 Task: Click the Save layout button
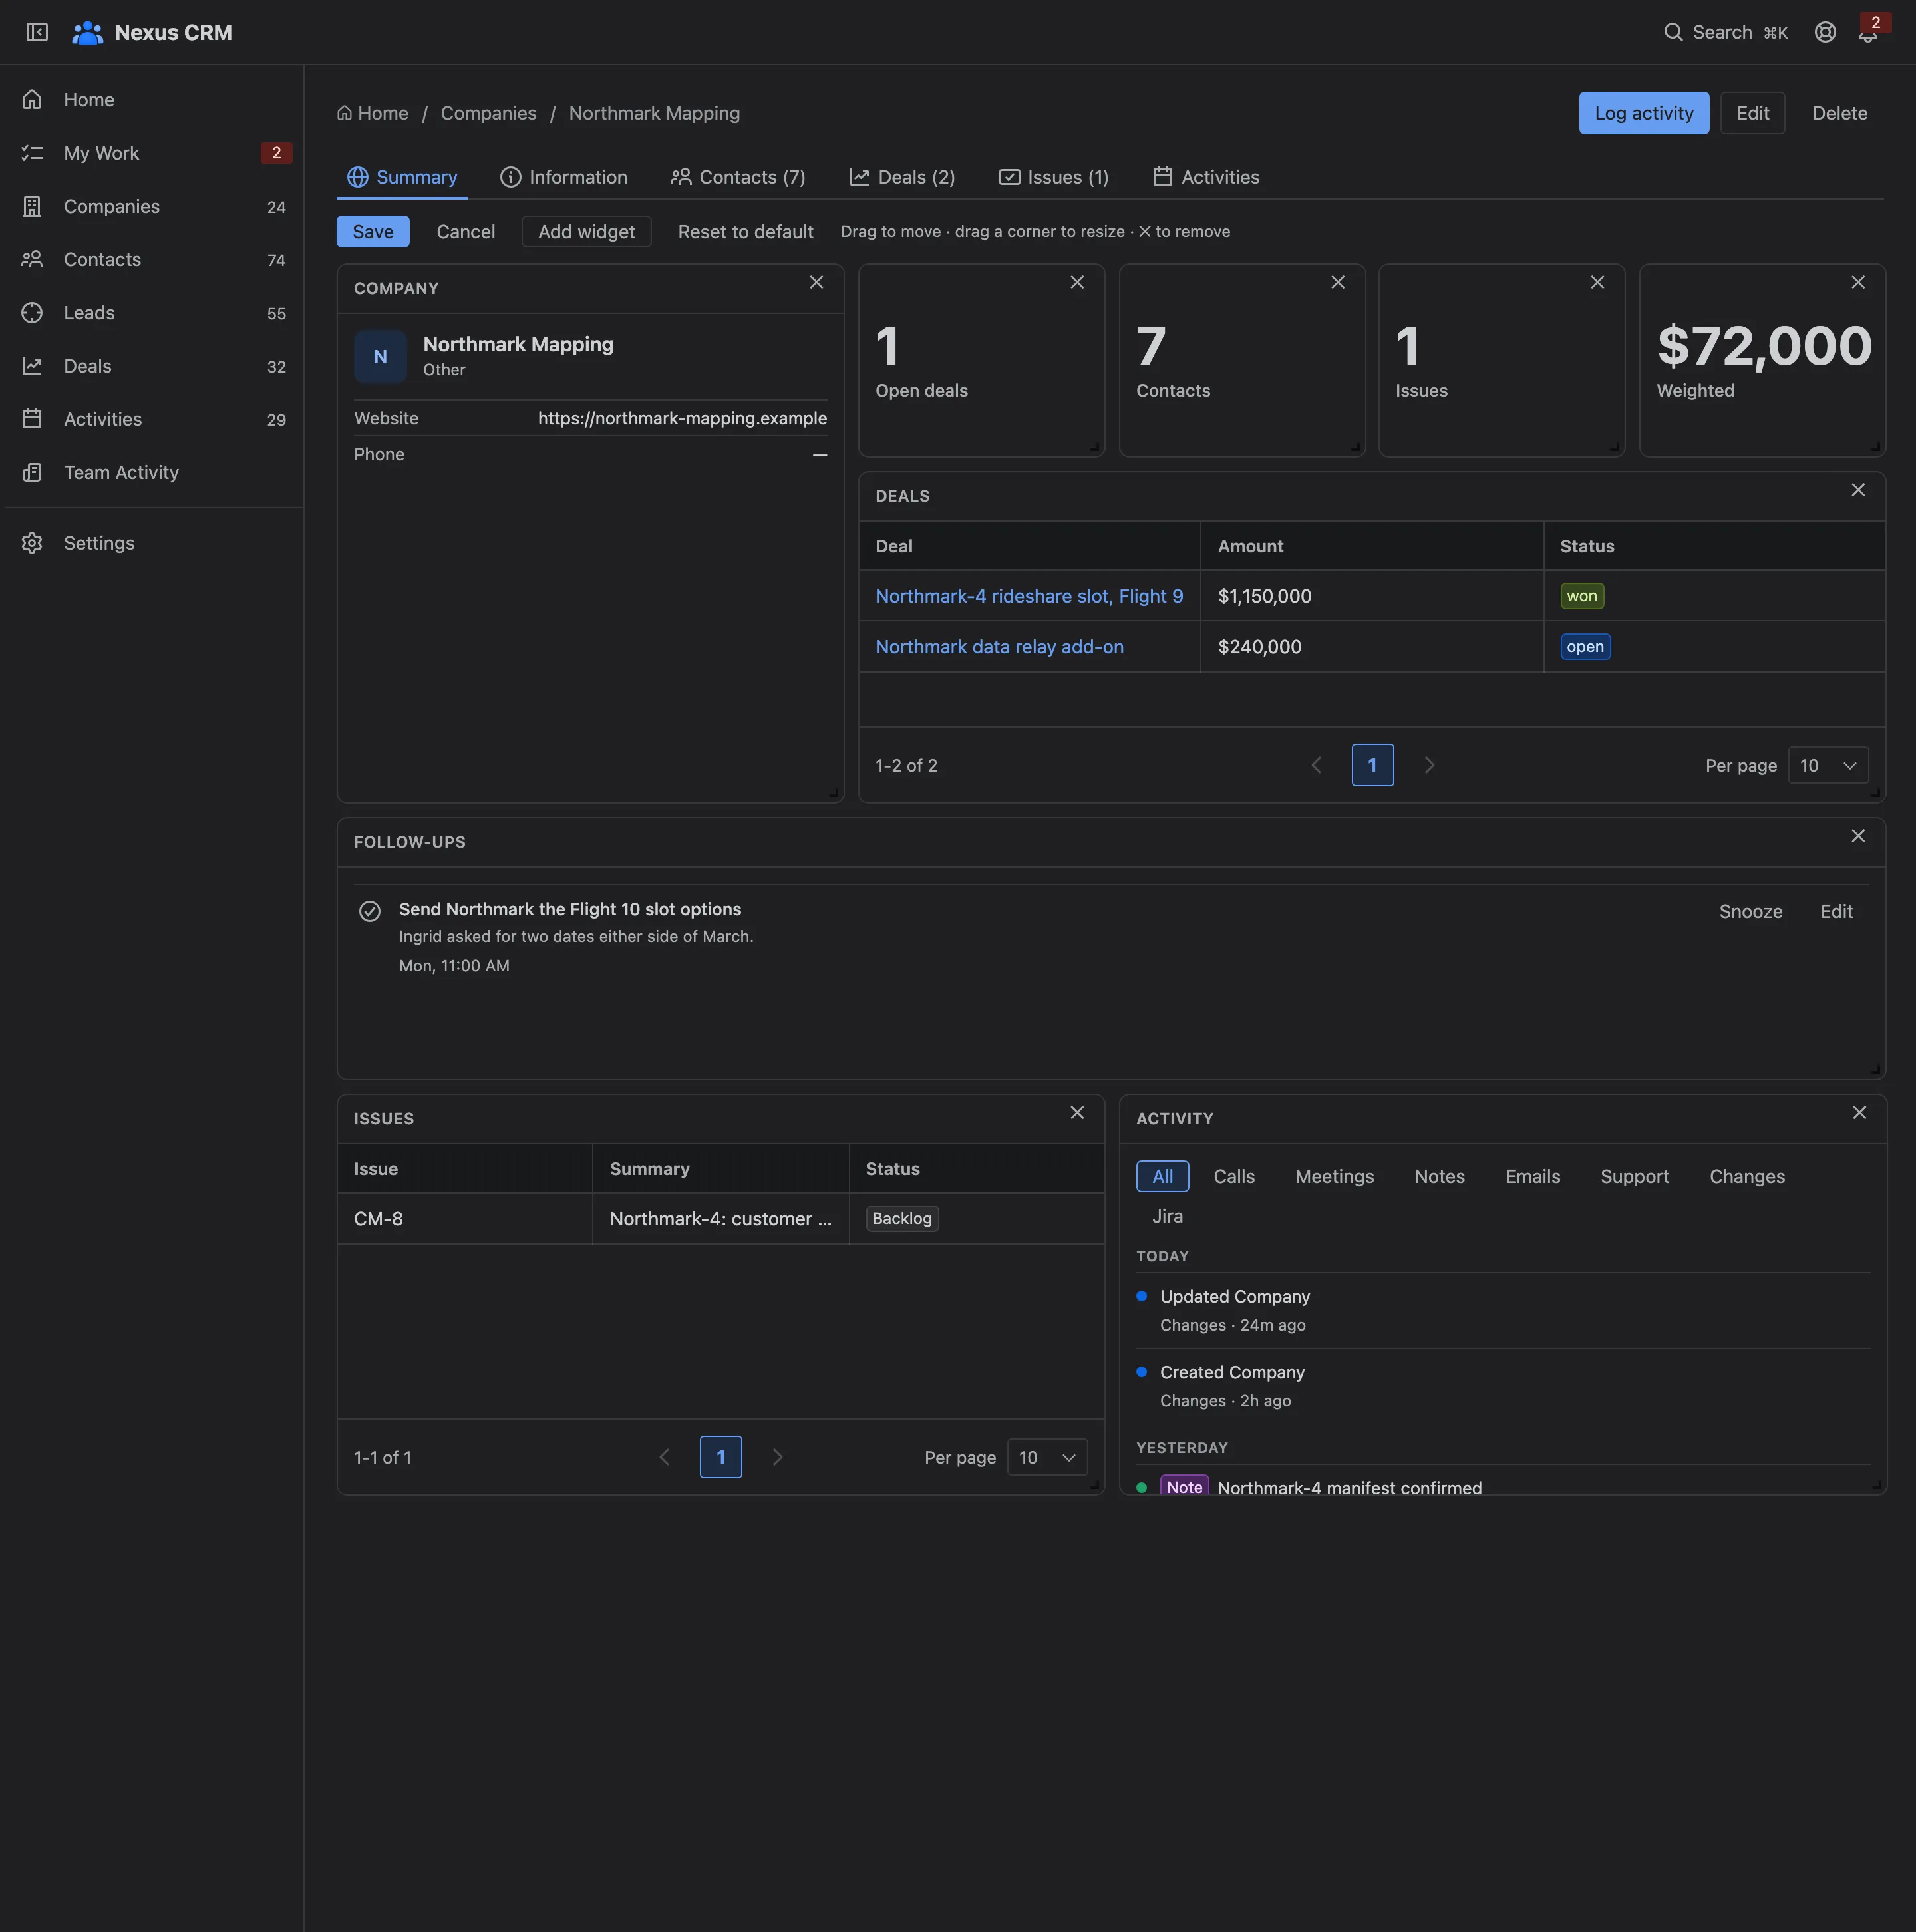click(x=373, y=232)
